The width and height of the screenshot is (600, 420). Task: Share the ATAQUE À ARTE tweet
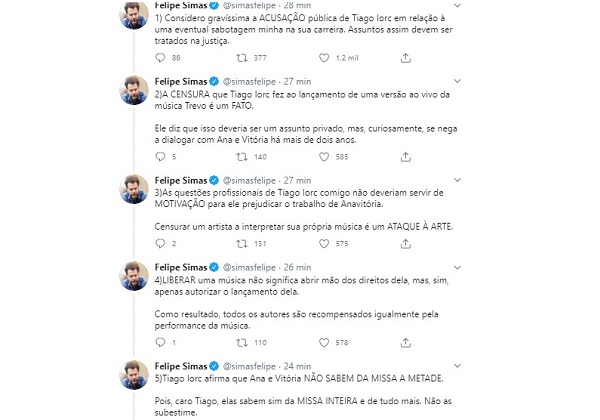[406, 243]
